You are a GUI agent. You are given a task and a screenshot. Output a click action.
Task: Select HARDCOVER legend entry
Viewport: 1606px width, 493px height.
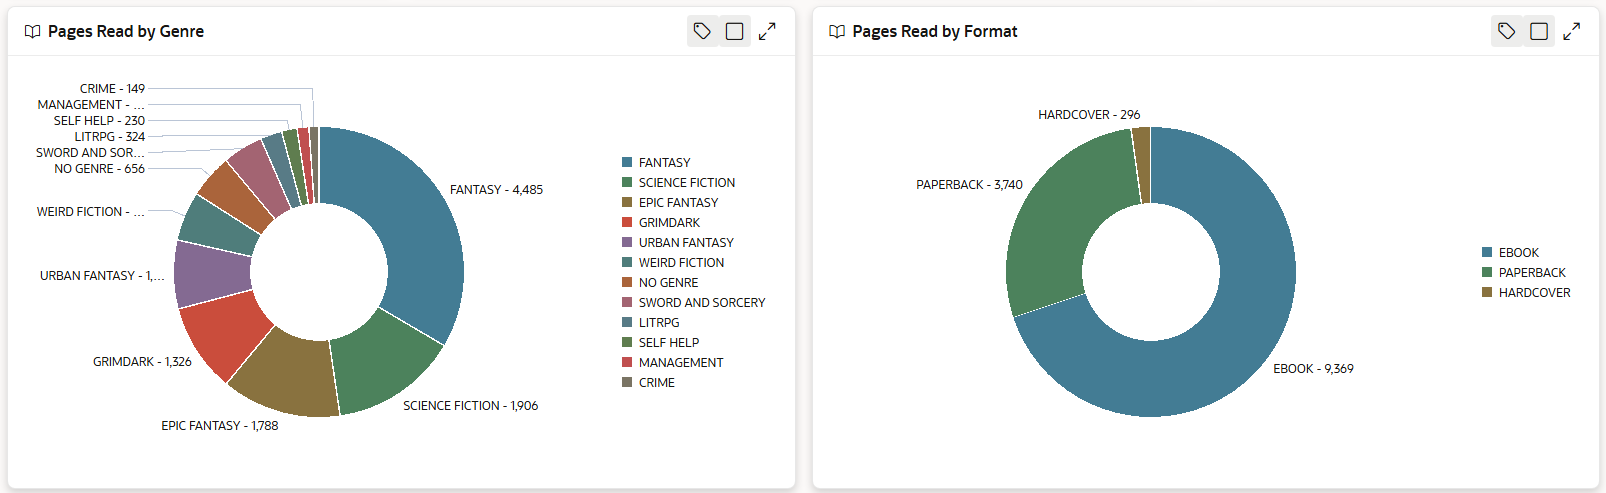pyautogui.click(x=1526, y=292)
